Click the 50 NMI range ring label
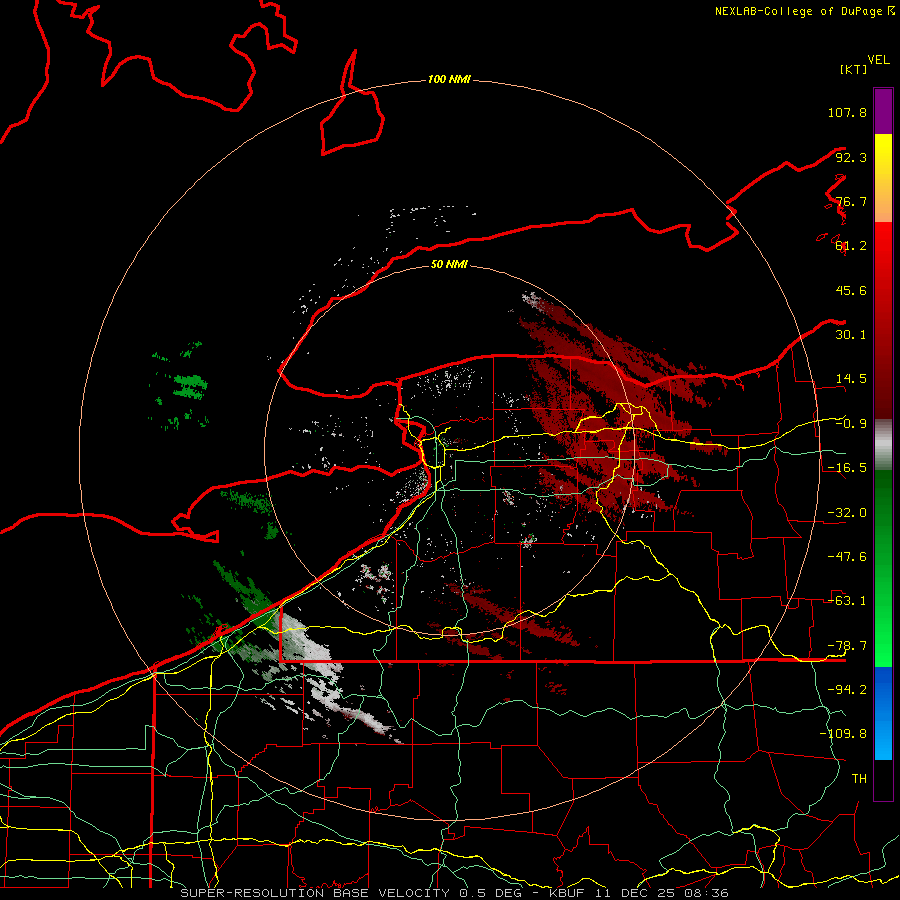 click(x=449, y=264)
